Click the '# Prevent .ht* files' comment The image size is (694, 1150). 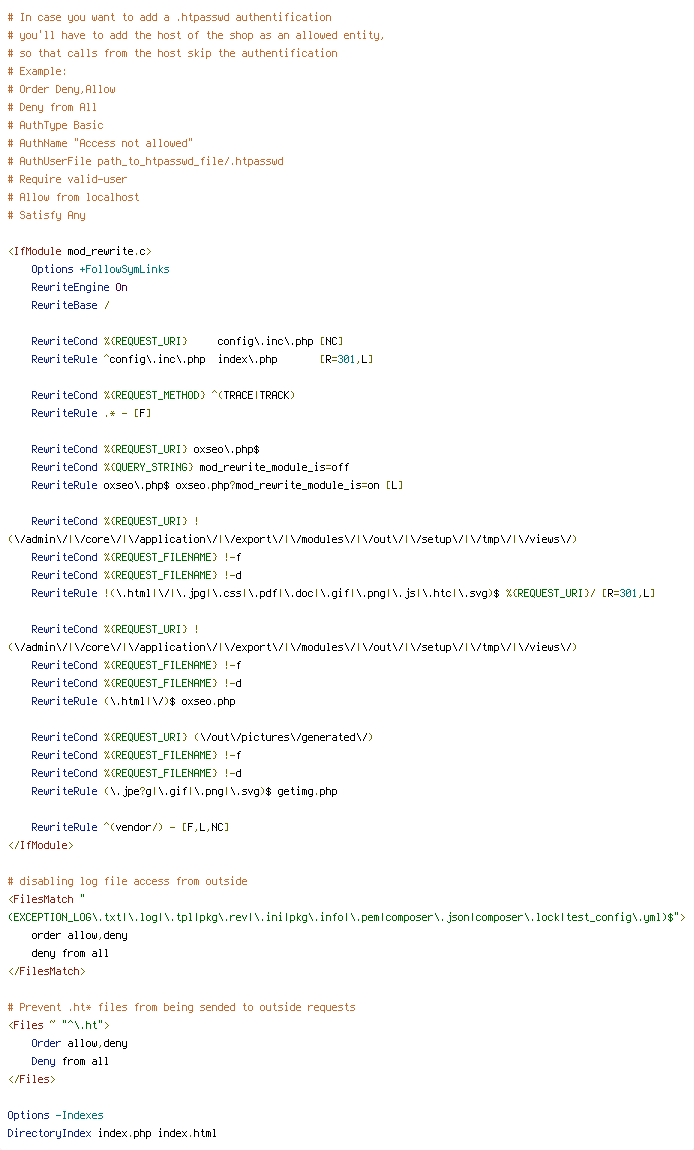coord(181,1007)
